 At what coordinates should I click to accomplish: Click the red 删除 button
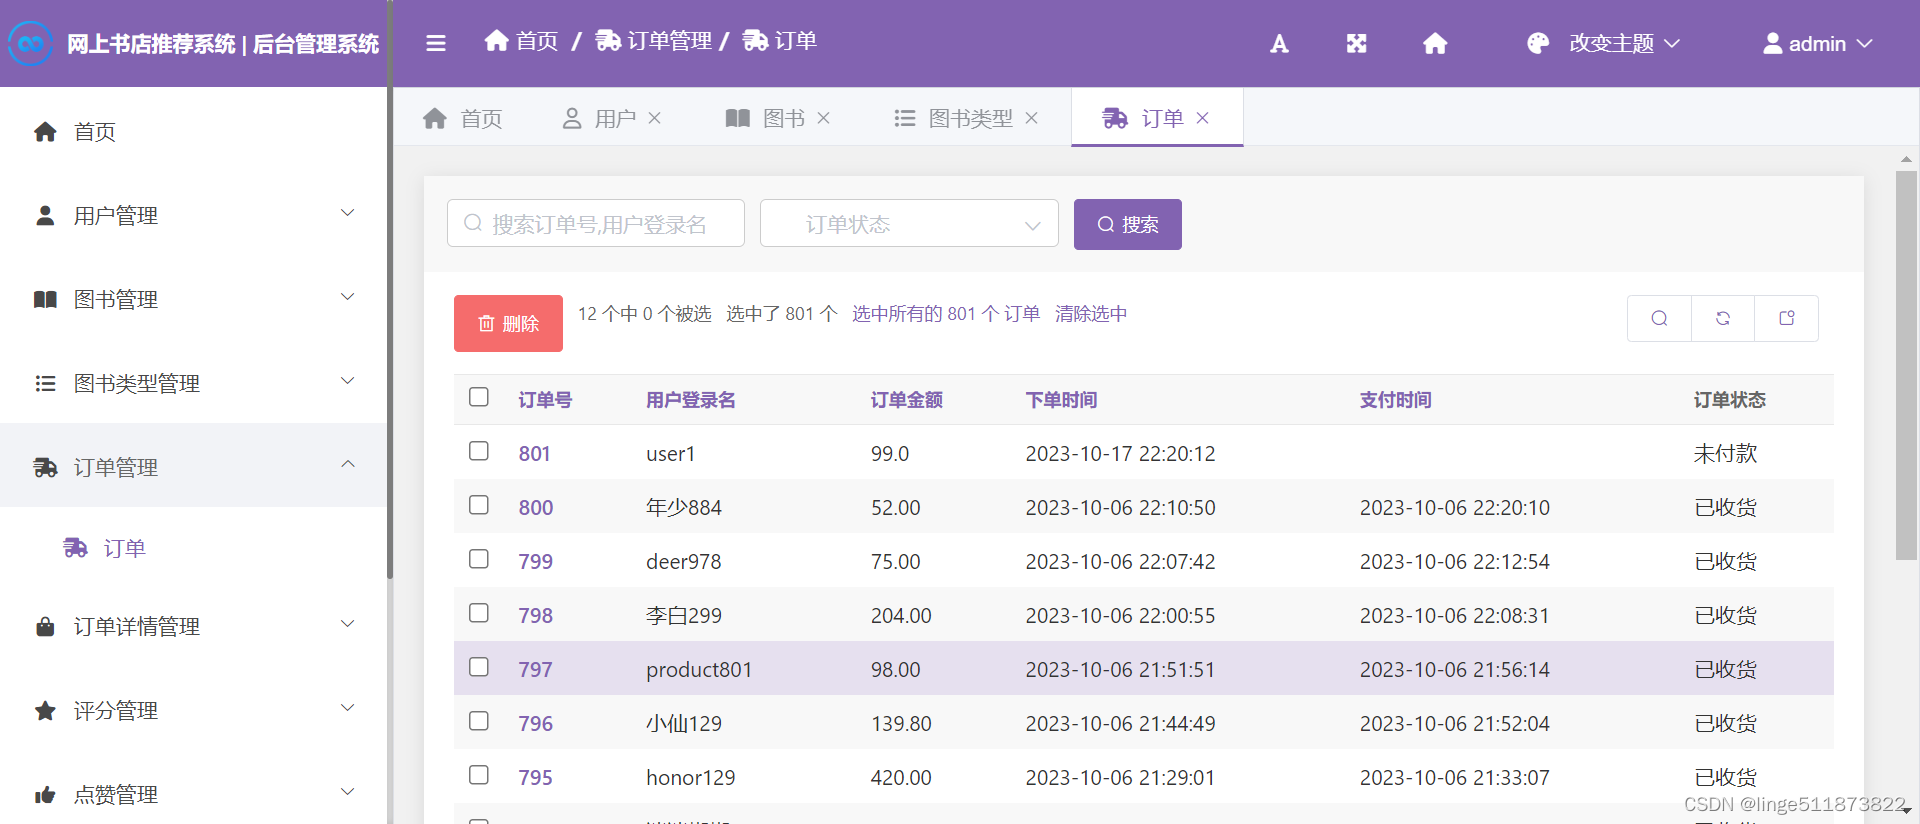(x=508, y=323)
